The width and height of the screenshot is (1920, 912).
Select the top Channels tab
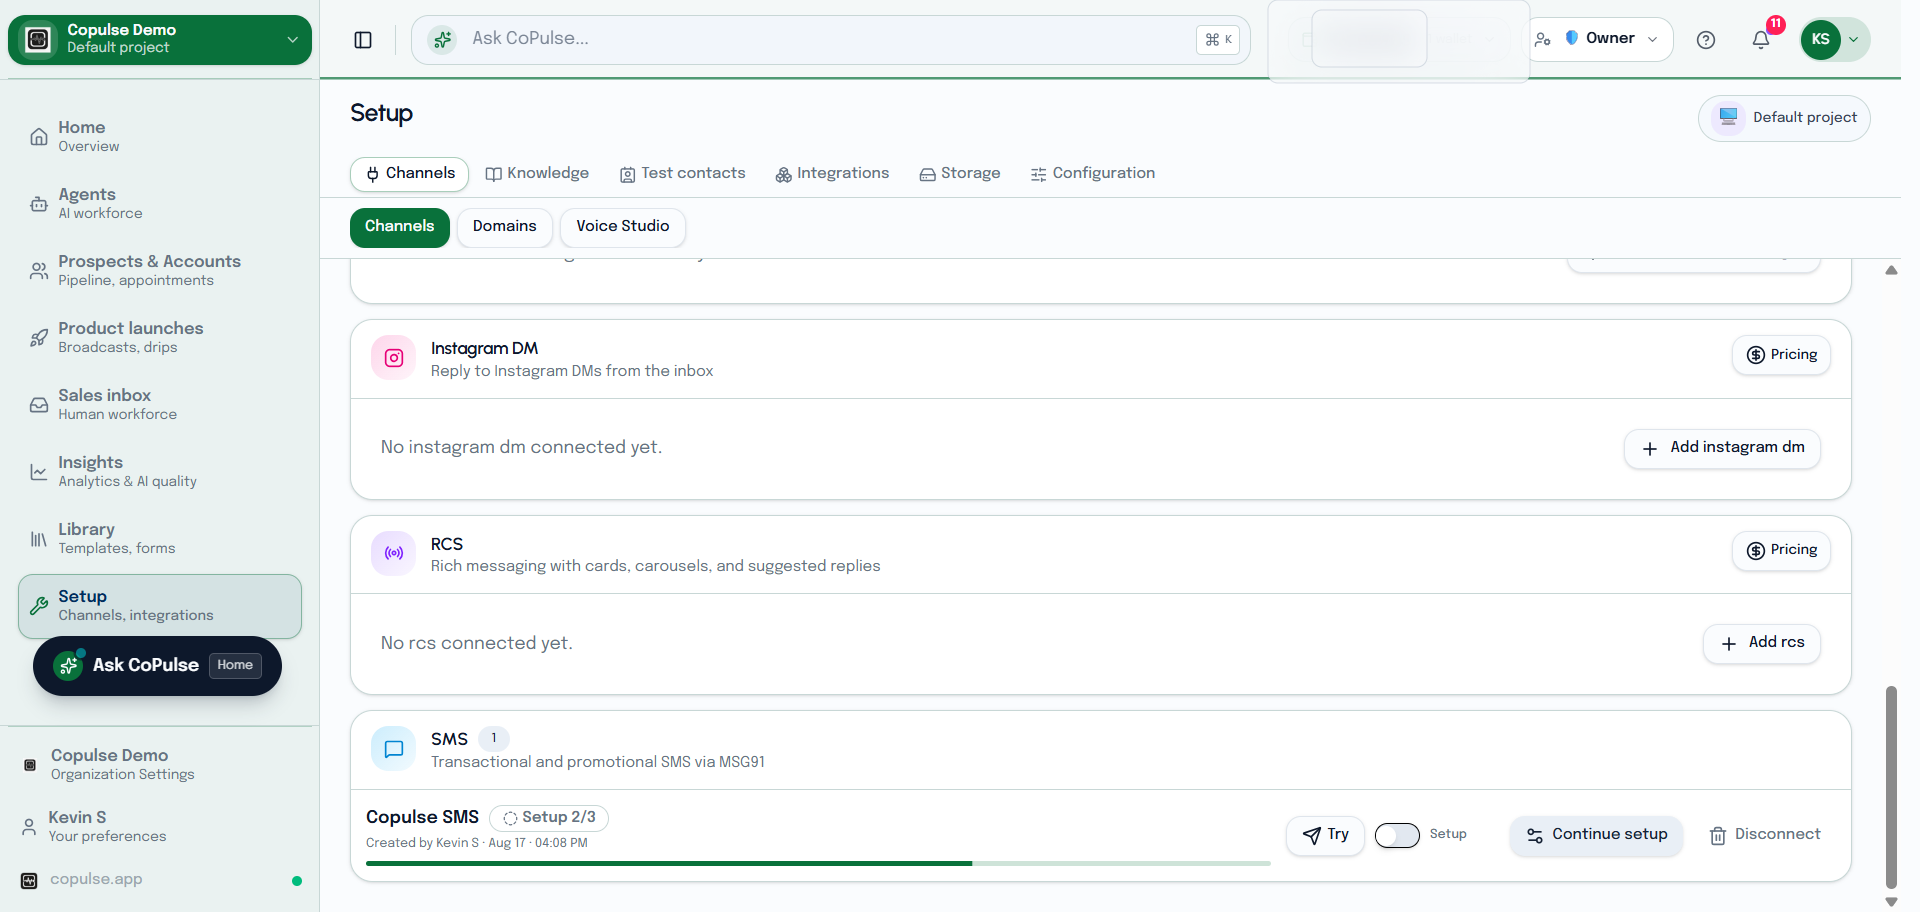410,173
